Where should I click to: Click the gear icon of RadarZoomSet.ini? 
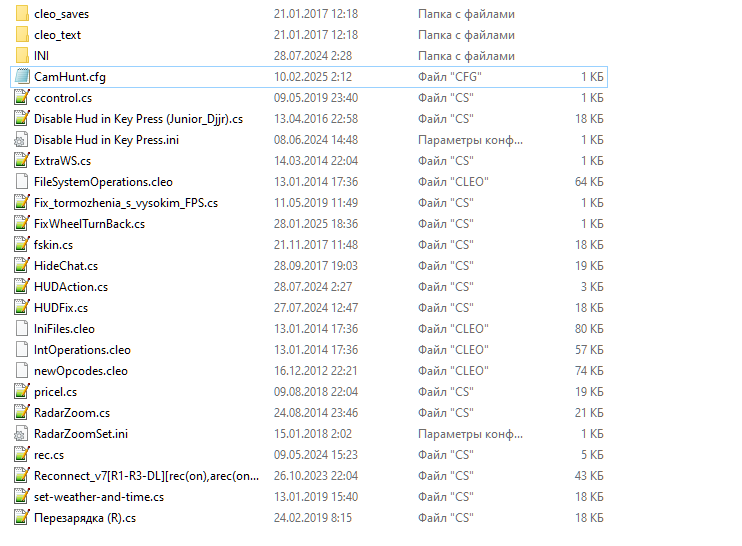coord(22,434)
